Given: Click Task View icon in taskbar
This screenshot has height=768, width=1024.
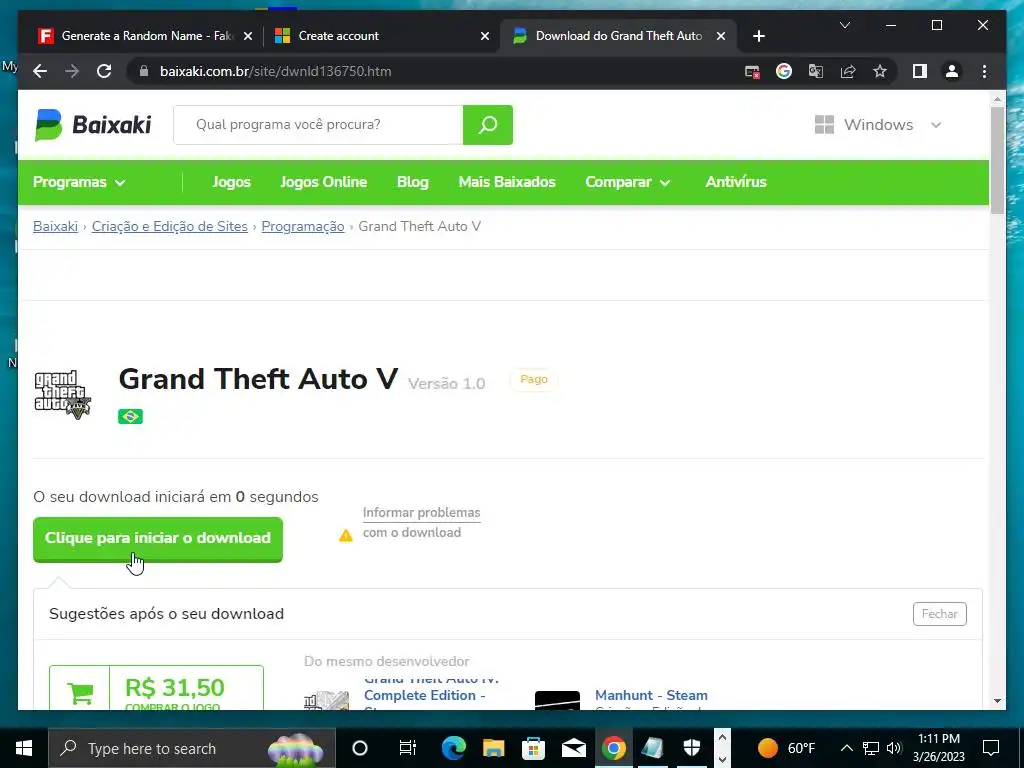Looking at the screenshot, I should pos(408,748).
